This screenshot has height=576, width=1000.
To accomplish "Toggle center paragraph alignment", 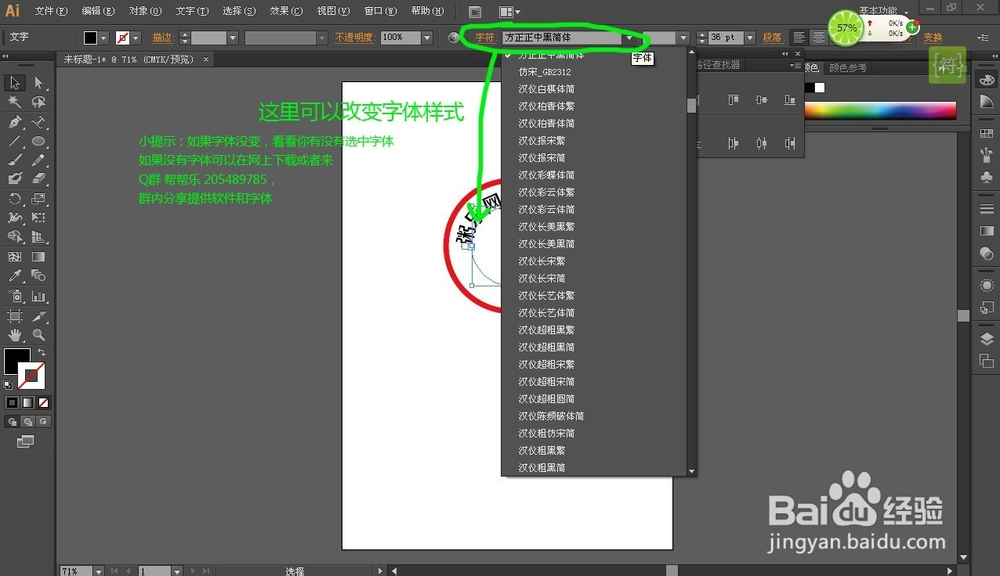I will [819, 38].
